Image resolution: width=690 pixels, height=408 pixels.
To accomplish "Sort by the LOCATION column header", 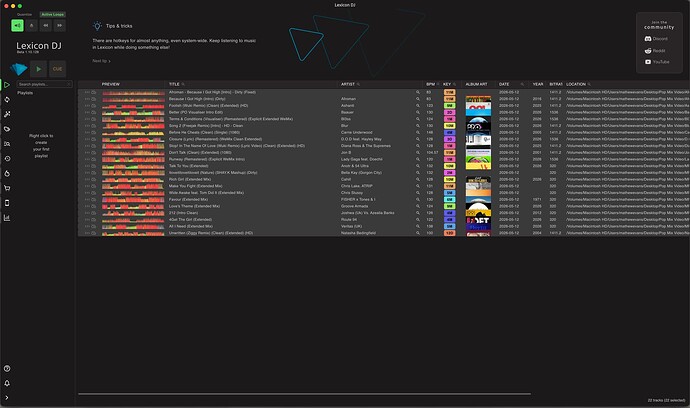I will pos(576,84).
